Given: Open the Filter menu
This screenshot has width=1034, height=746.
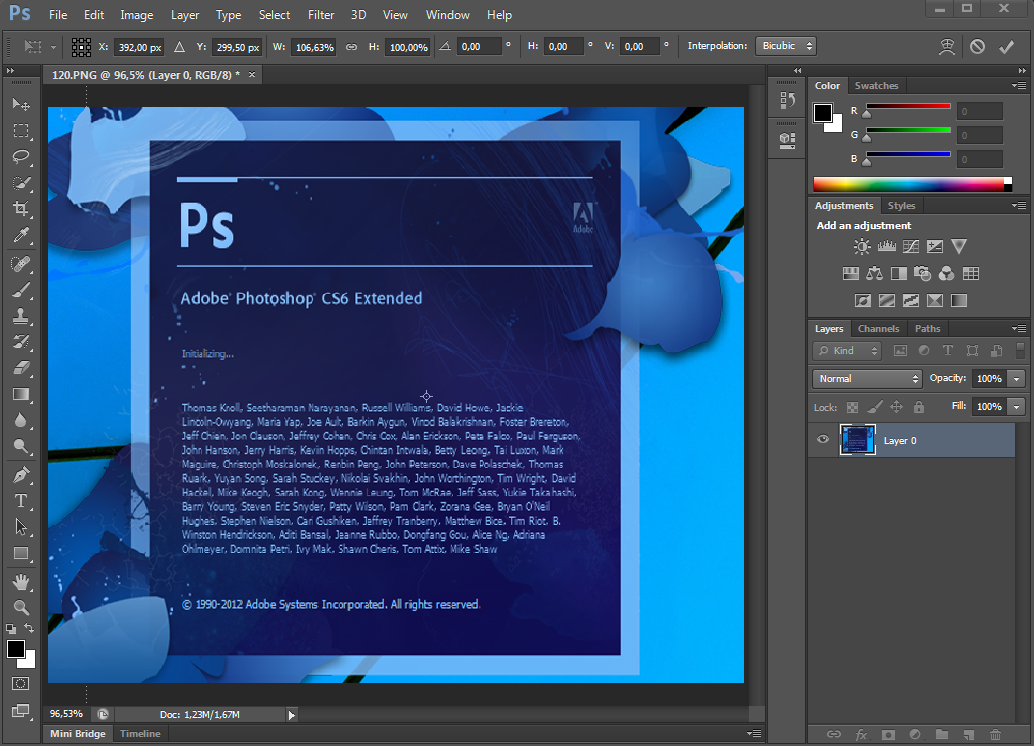Looking at the screenshot, I should point(321,15).
